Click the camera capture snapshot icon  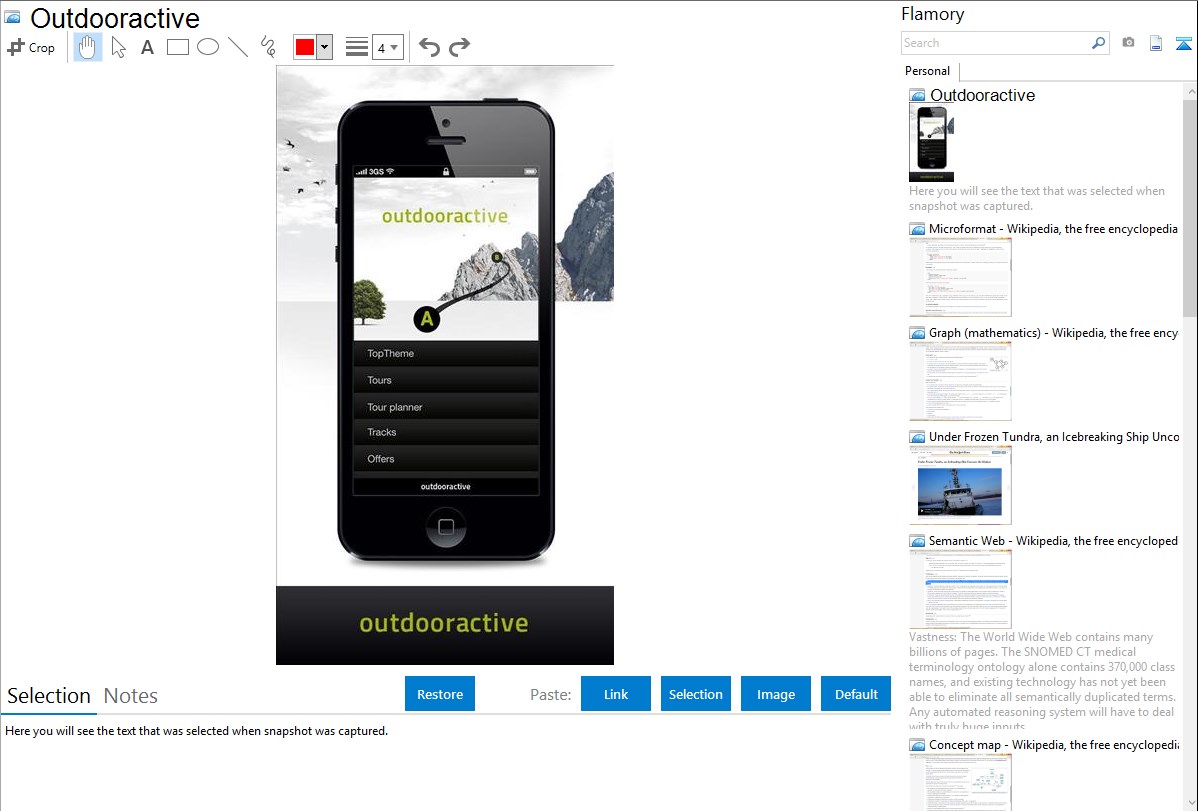click(1128, 43)
